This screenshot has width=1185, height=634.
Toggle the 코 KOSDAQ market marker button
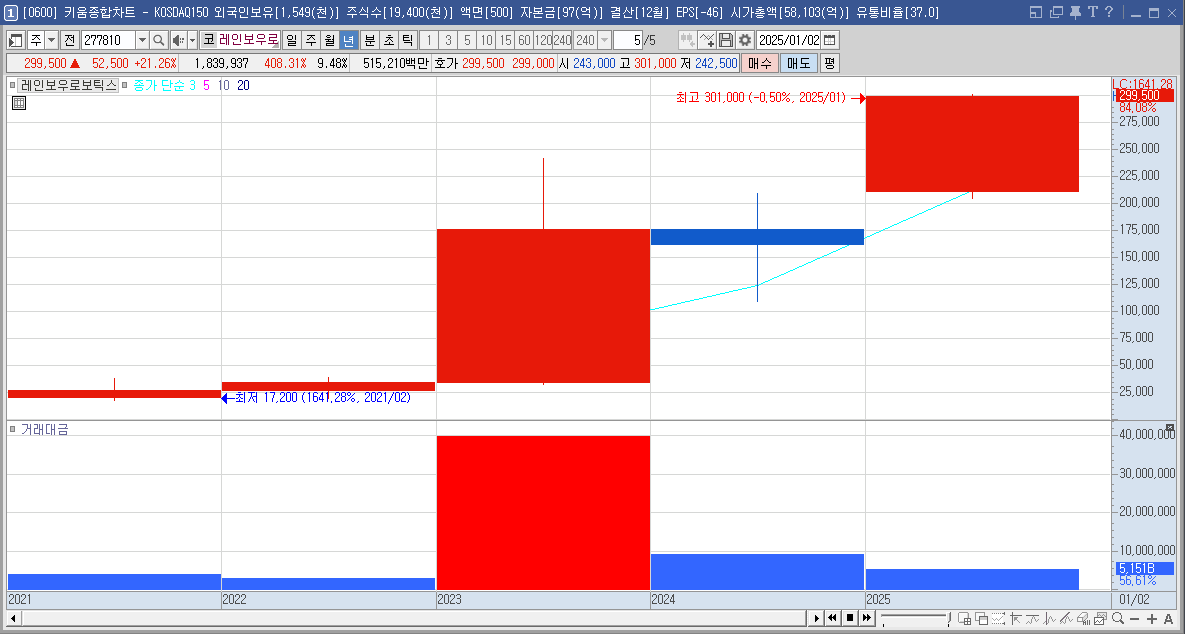[209, 40]
